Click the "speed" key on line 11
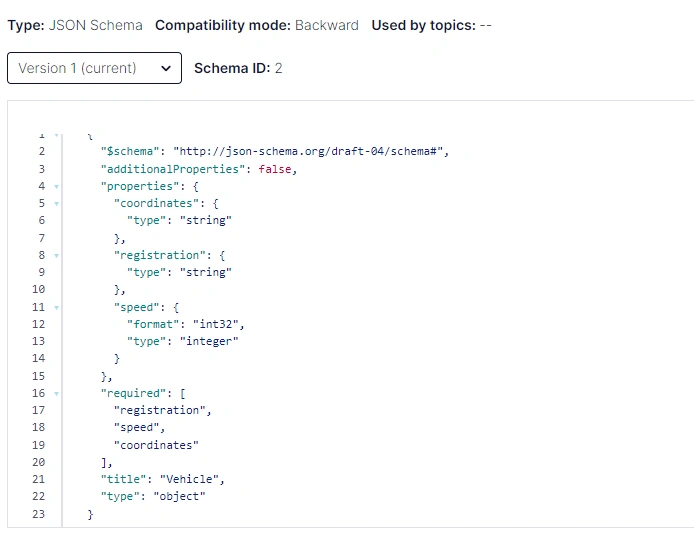 pyautogui.click(x=136, y=307)
